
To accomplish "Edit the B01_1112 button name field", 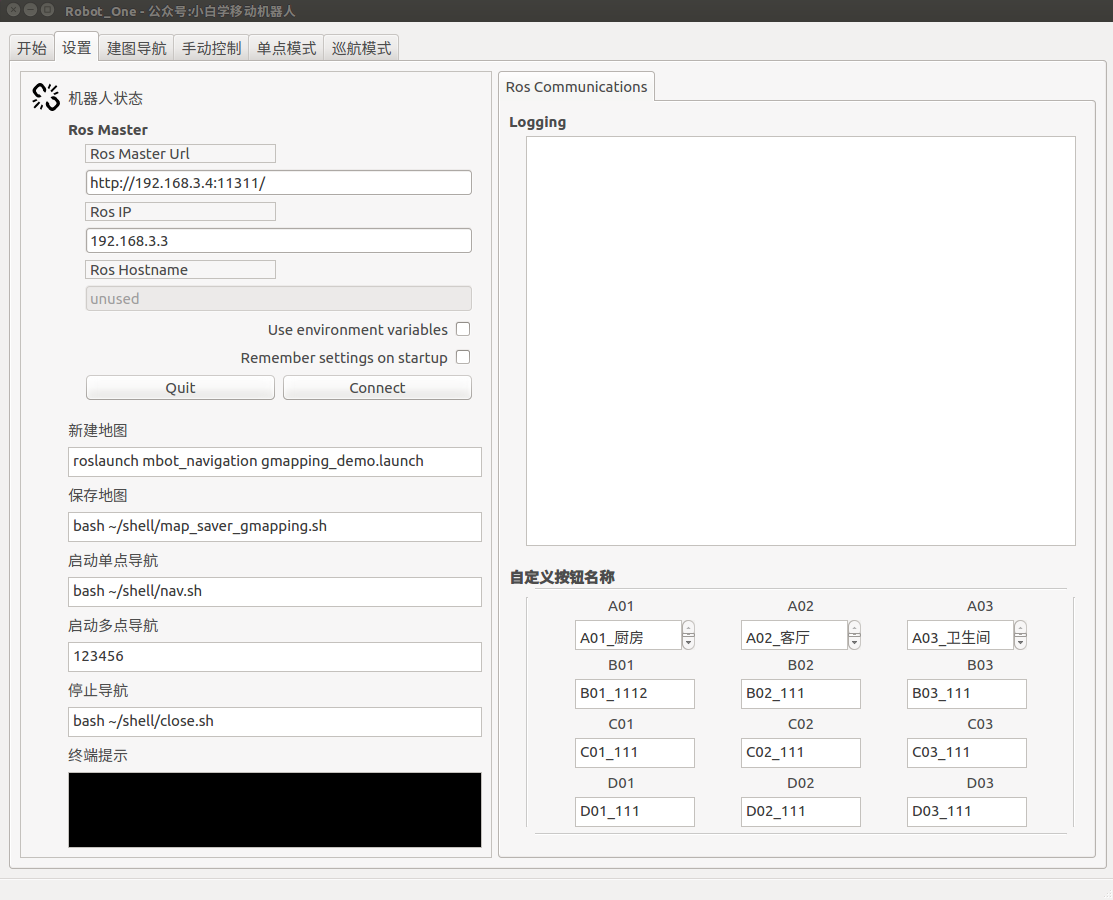I will click(634, 694).
